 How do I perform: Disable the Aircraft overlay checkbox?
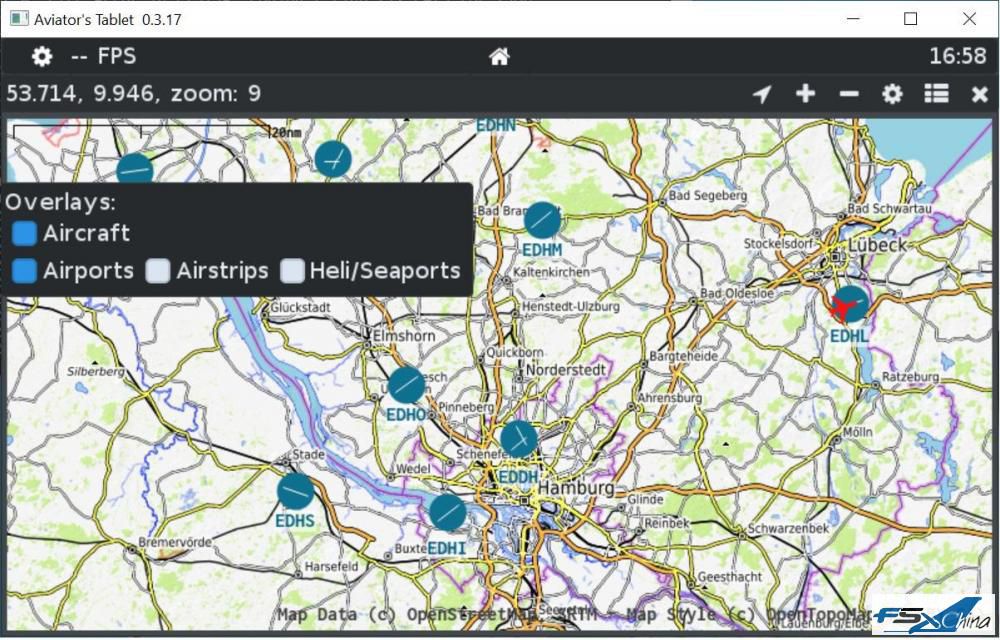coord(24,233)
